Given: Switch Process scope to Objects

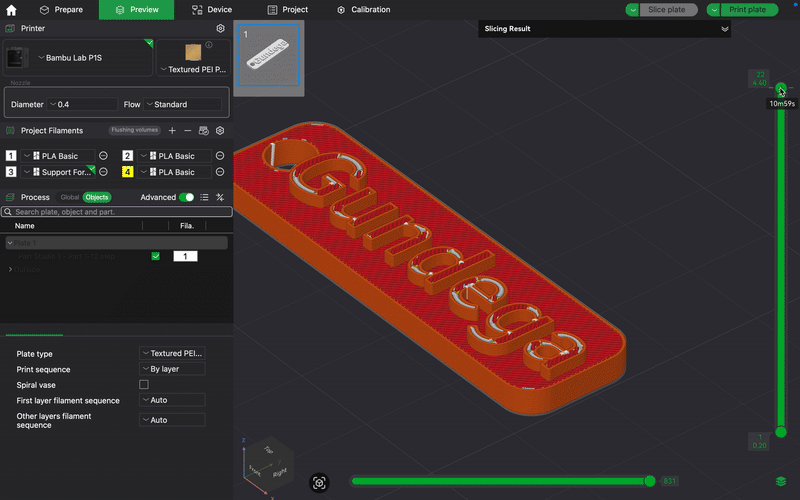Looking at the screenshot, I should (x=97, y=197).
